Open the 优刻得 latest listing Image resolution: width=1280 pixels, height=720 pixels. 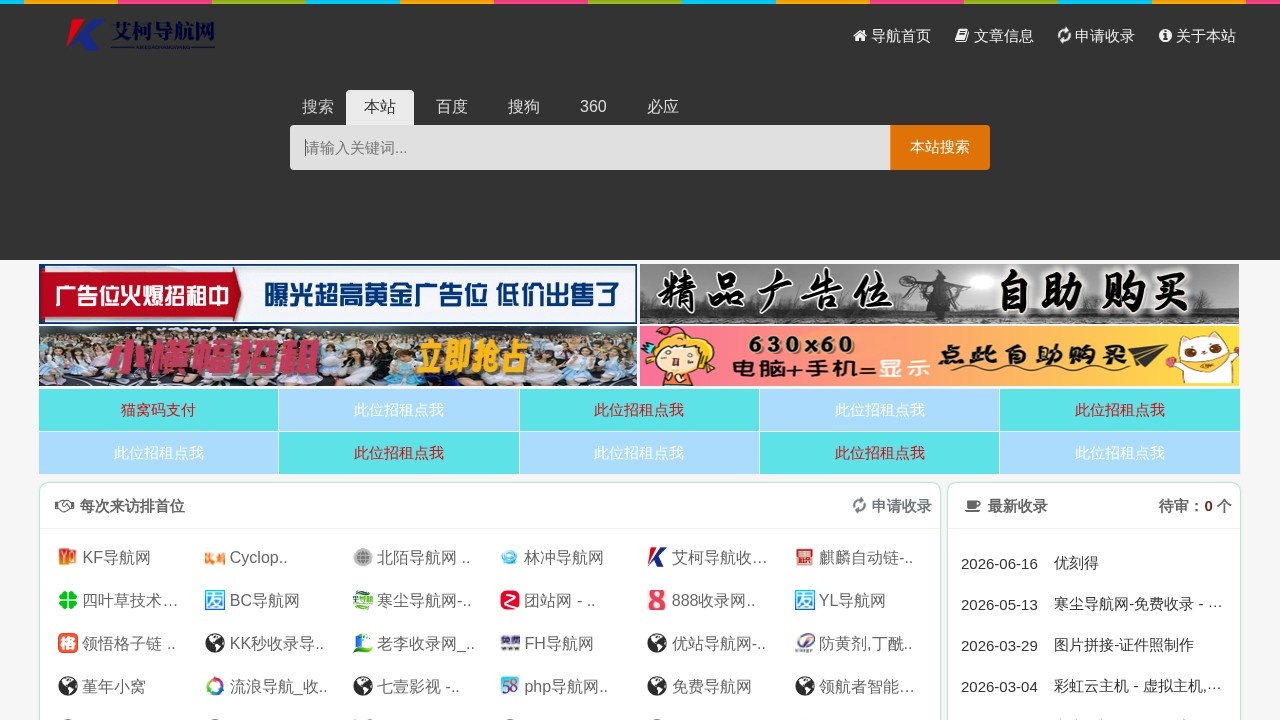(x=1076, y=563)
